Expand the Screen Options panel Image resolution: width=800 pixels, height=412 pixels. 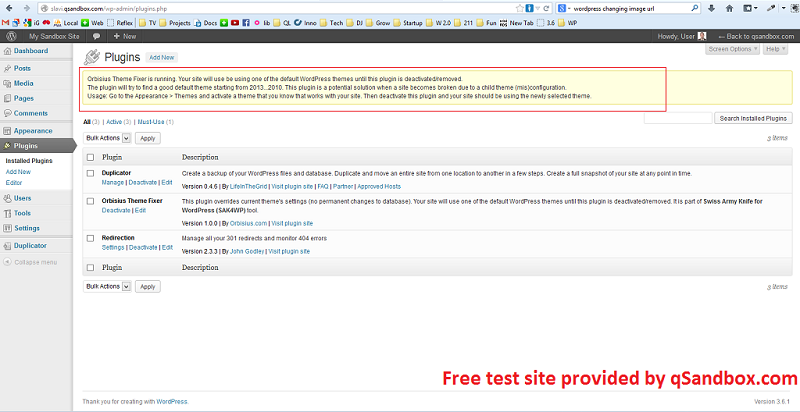733,49
